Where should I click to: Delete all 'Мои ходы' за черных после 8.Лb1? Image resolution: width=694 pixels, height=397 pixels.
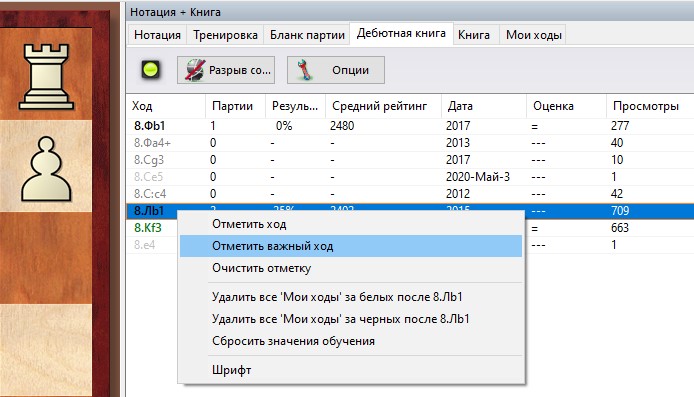[x=351, y=319]
